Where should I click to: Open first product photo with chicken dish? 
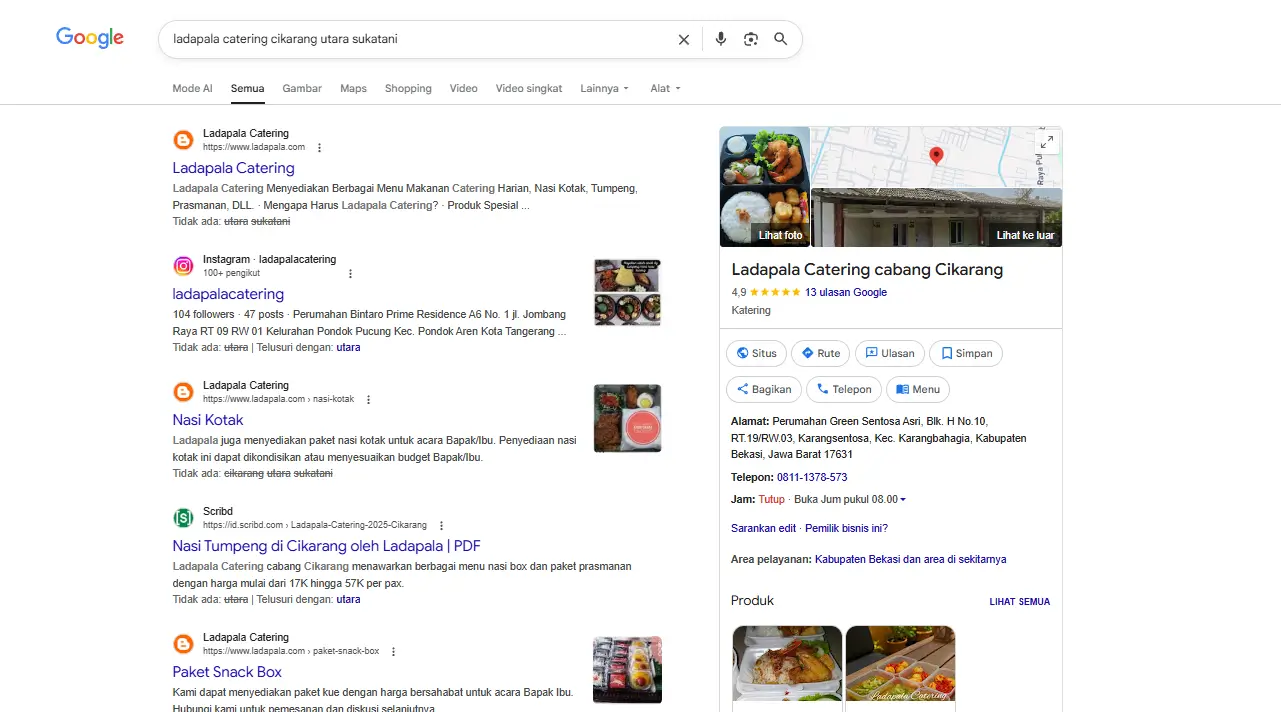pos(787,664)
